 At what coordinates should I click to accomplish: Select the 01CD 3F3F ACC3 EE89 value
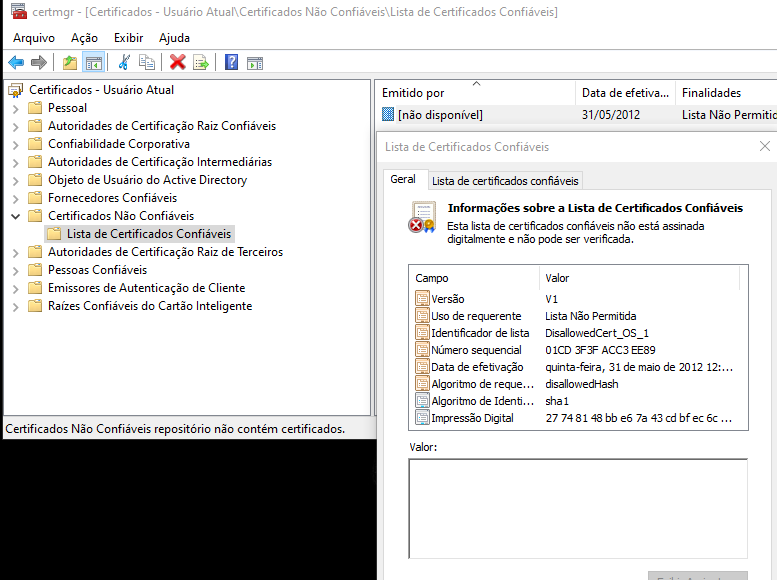tap(600, 350)
